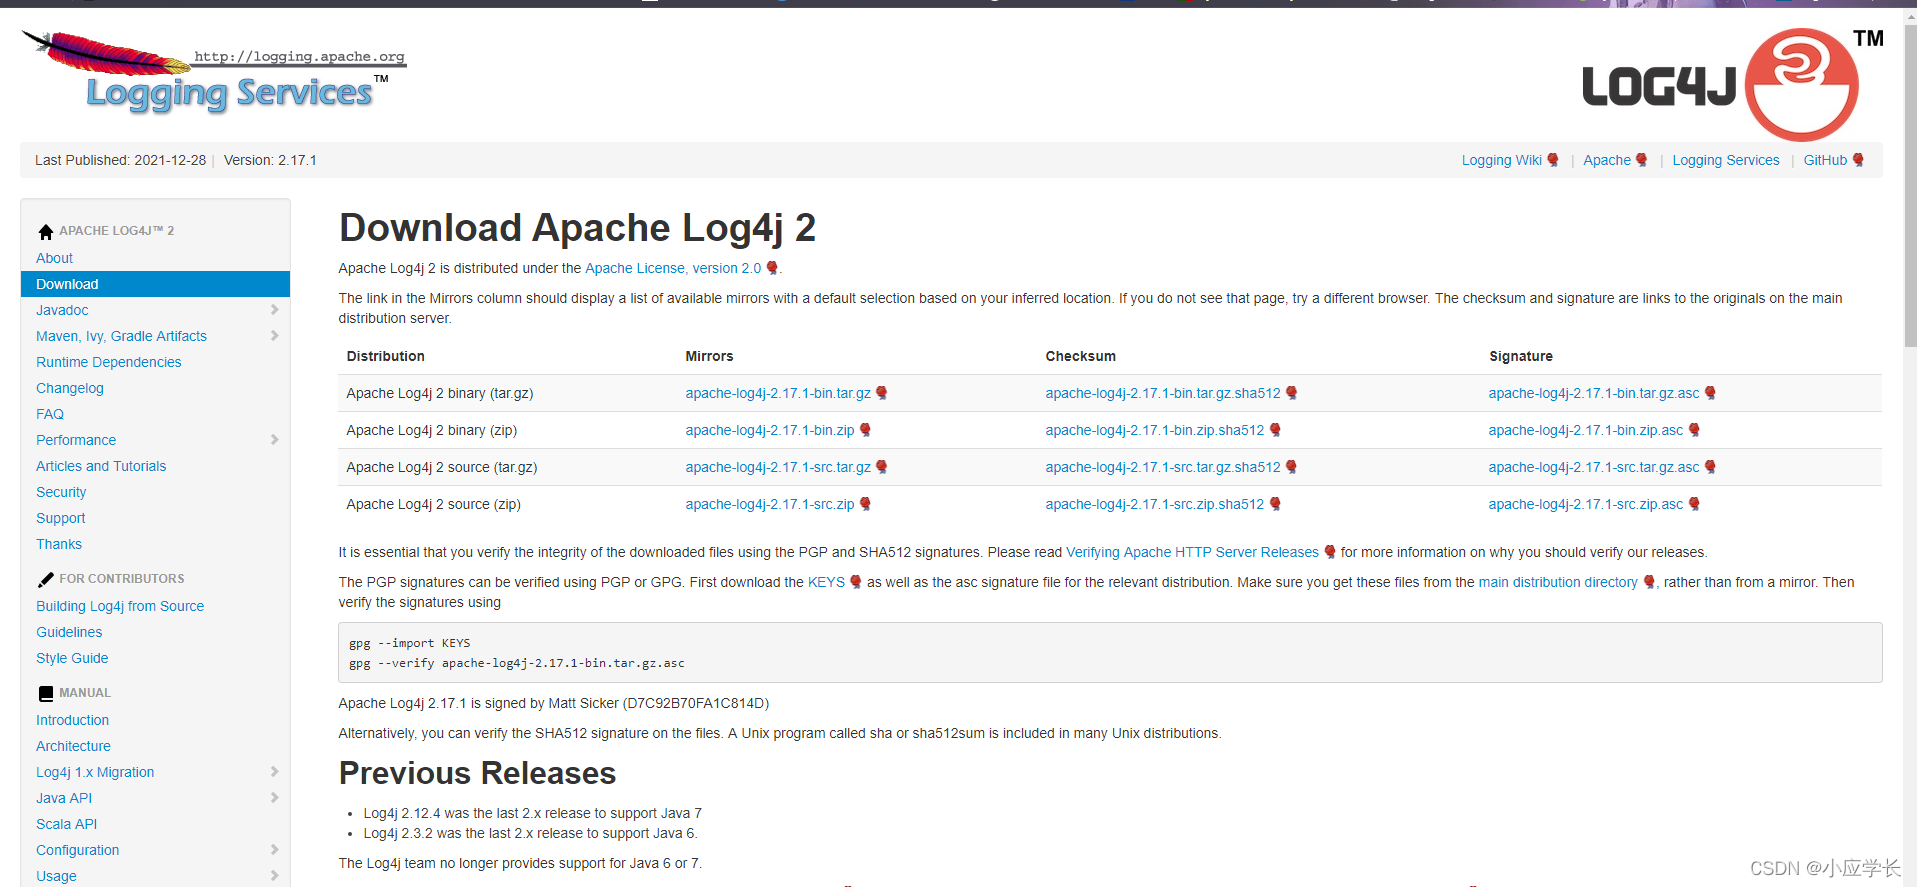Download apache-log4j-2.17.1-bin.zip mirror link
The image size is (1917, 887).
(769, 430)
